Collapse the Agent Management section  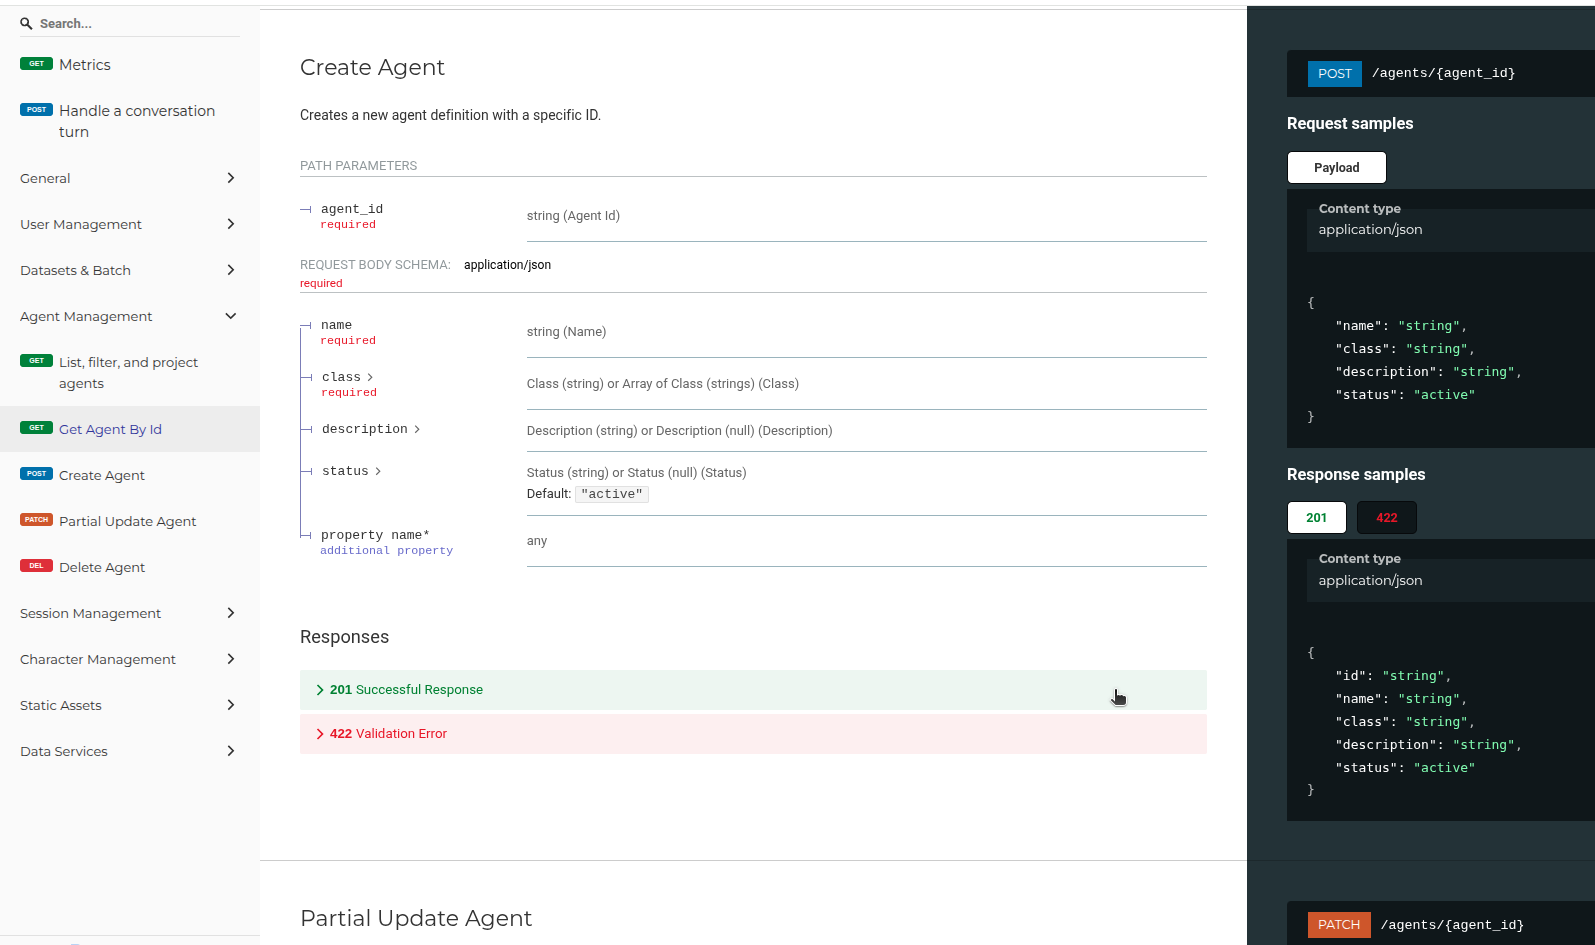pyautogui.click(x=230, y=316)
